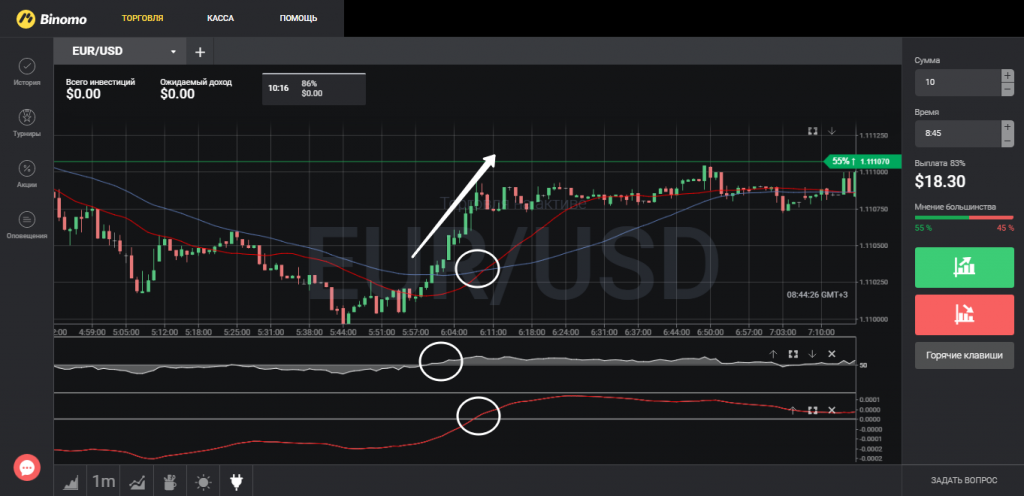The width and height of the screenshot is (1024, 496).
Task: Open the КАССА menu tab
Action: [221, 18]
